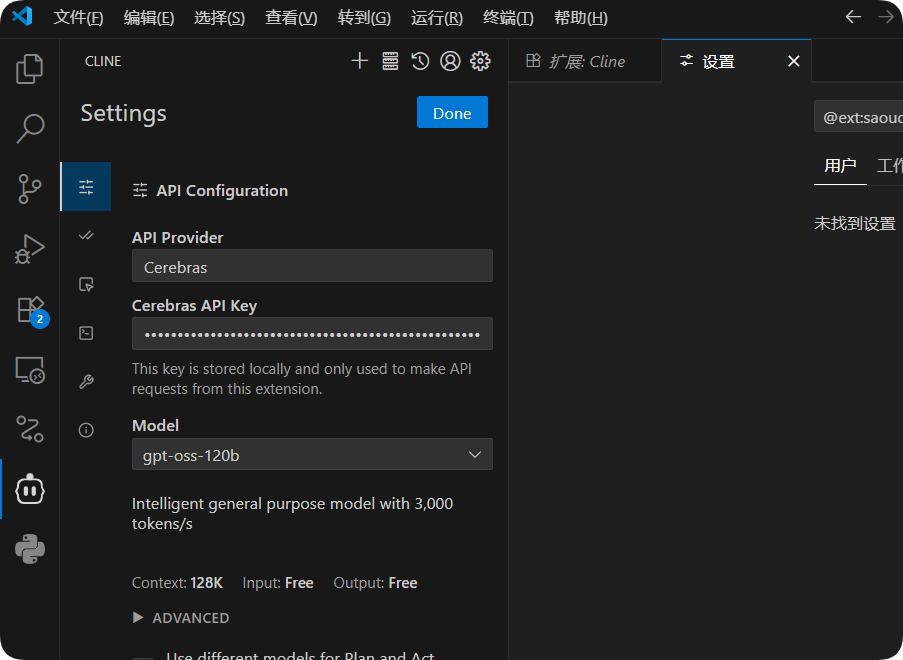Open Cline MCP servers icon

(390, 61)
